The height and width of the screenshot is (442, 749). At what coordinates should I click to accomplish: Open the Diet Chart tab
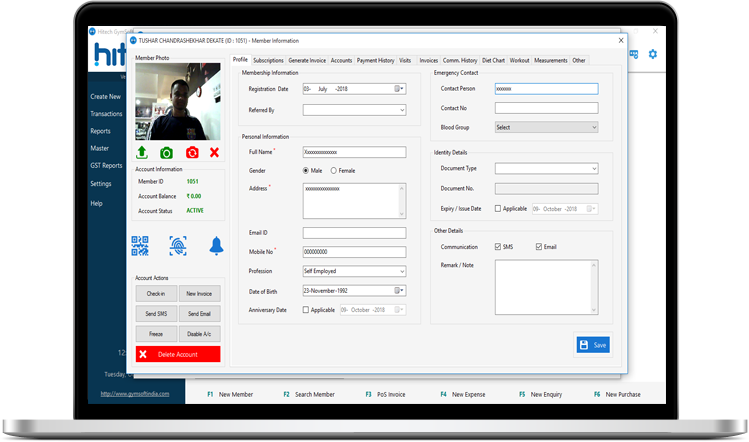[x=493, y=60]
